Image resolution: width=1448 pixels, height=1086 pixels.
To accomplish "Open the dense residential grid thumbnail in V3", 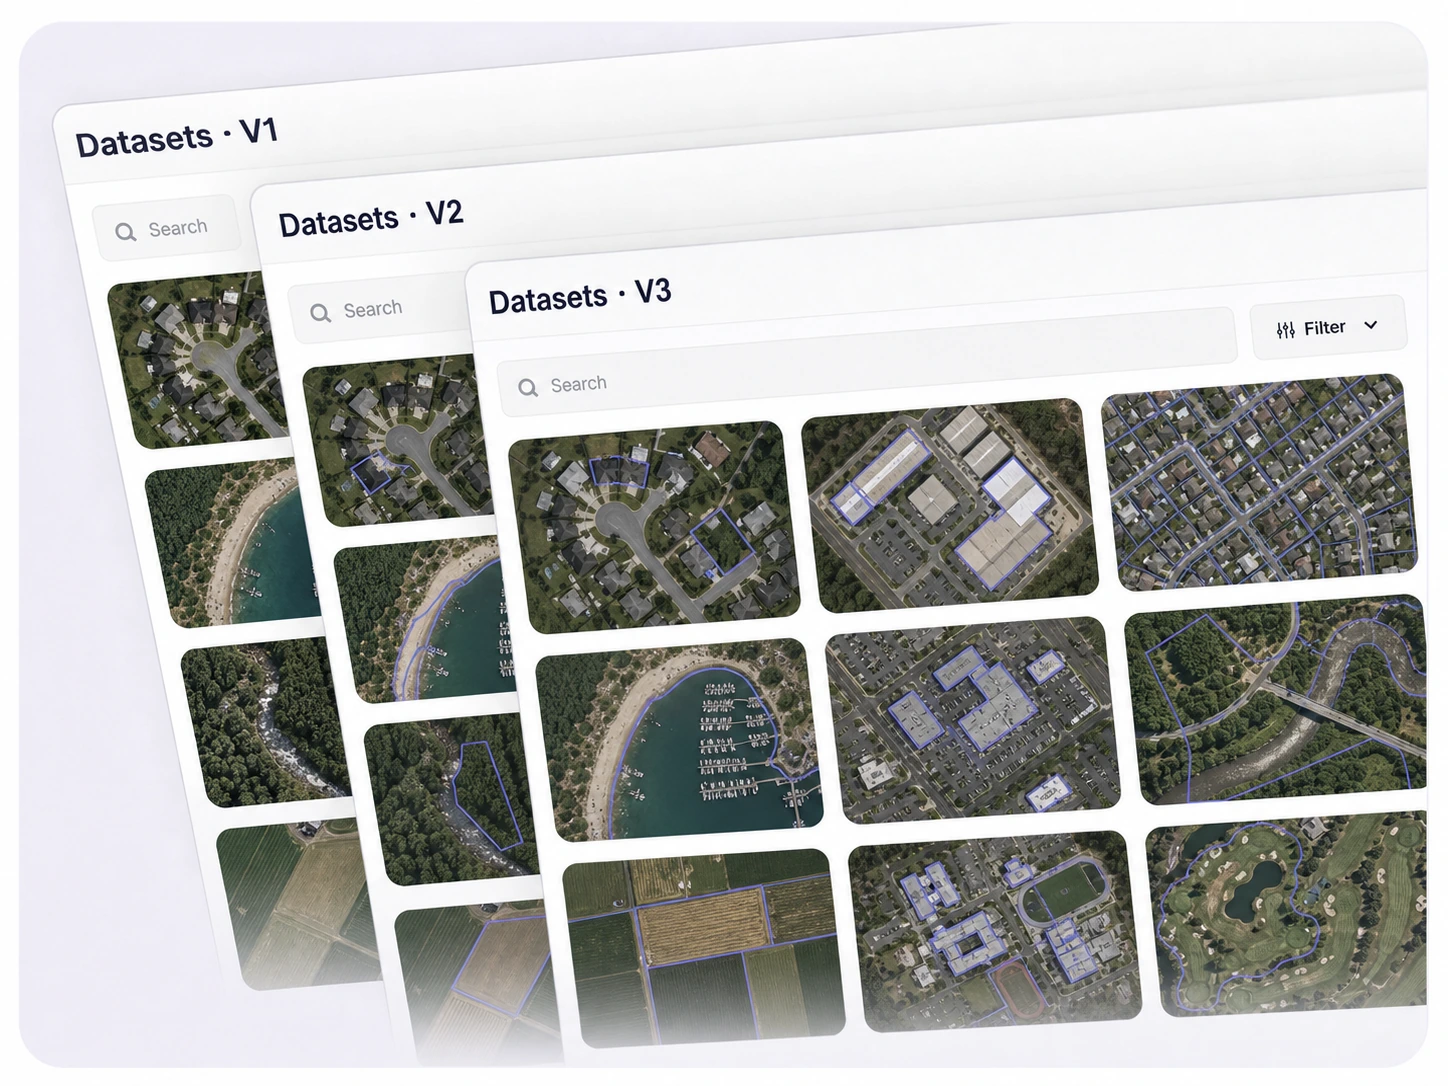I will click(1259, 482).
